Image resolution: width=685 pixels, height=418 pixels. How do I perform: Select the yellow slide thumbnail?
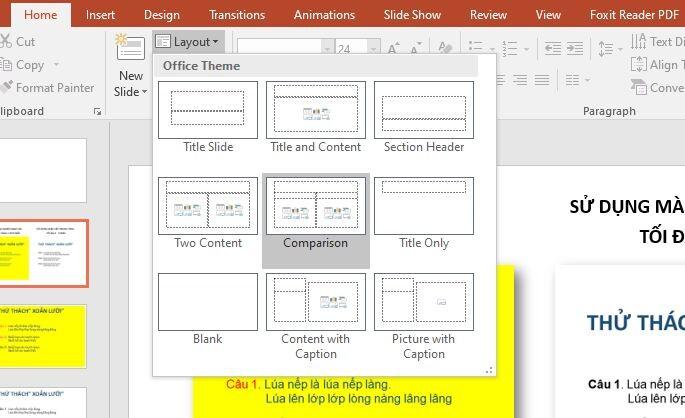(x=43, y=336)
